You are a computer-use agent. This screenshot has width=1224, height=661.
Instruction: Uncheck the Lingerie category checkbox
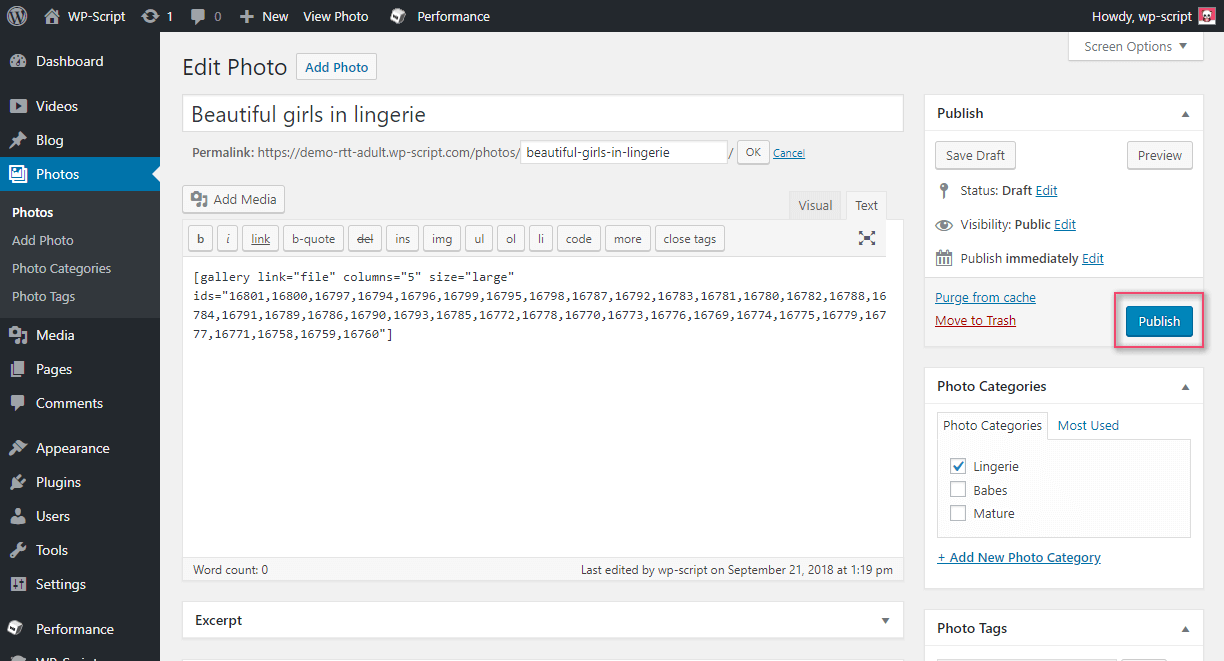click(x=958, y=466)
